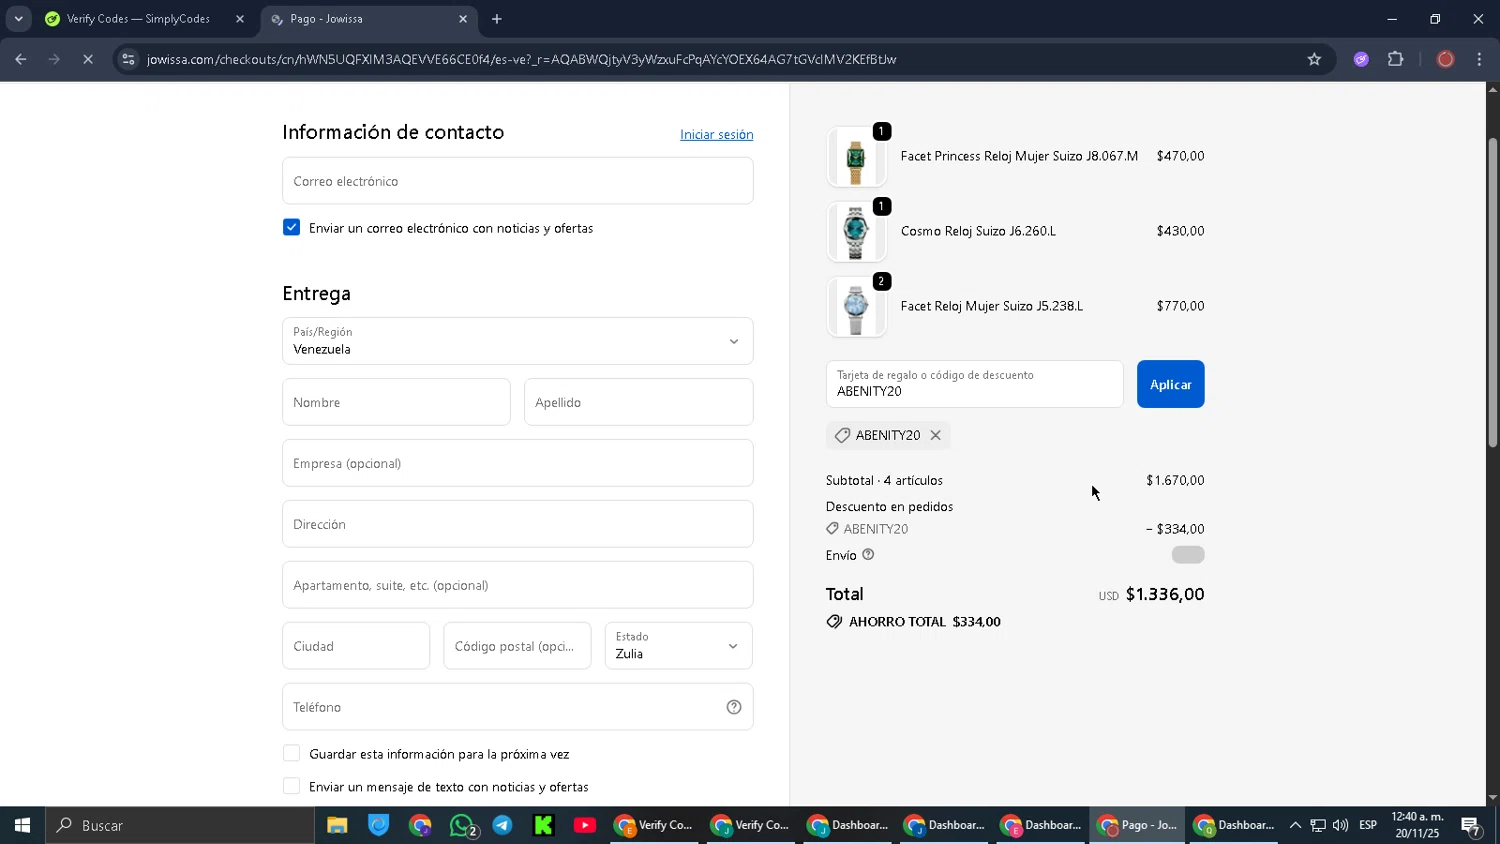Image resolution: width=1500 pixels, height=844 pixels.
Task: Click the browser address bar URL
Action: click(521, 59)
